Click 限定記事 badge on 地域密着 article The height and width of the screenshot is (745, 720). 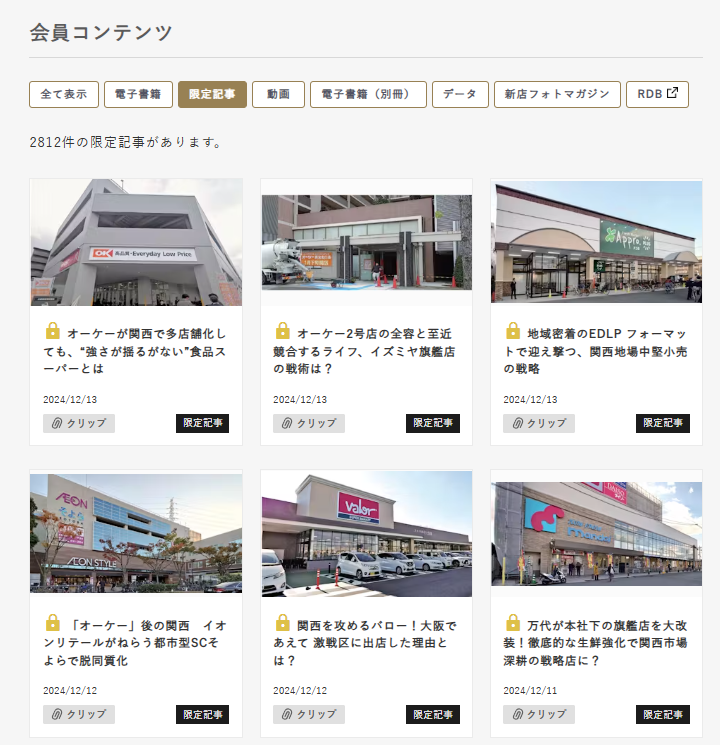[663, 423]
